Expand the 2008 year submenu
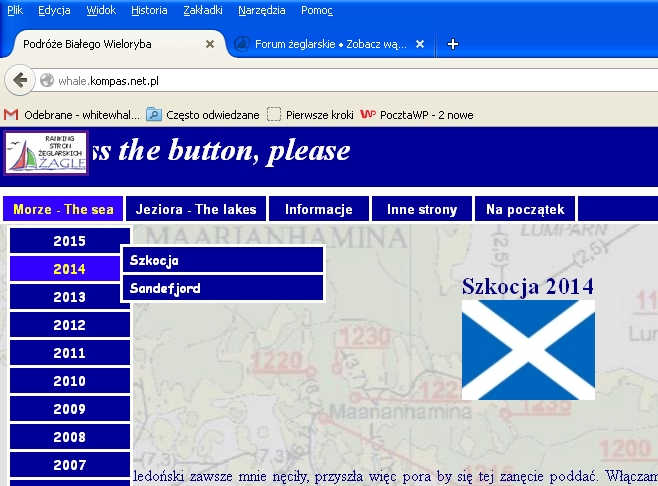 [70, 437]
